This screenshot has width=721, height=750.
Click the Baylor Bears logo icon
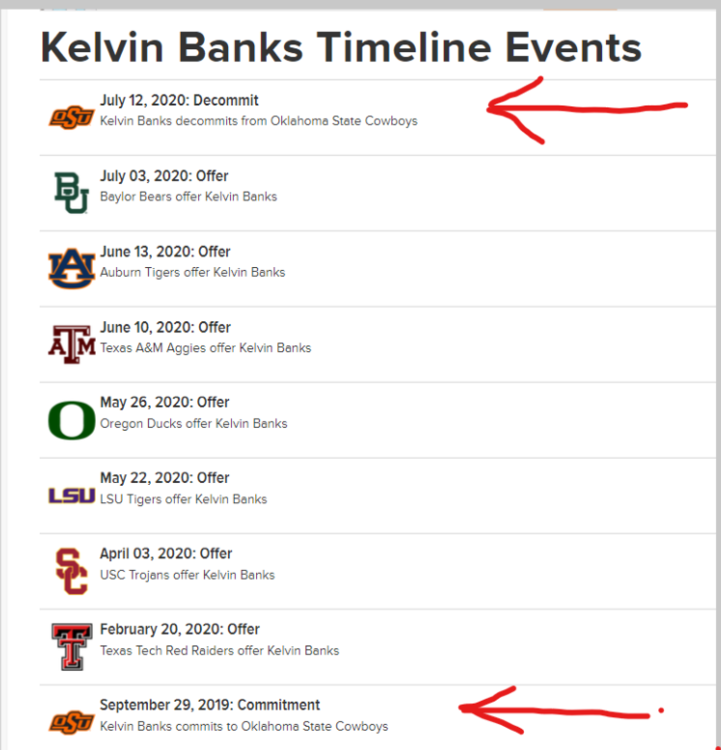72,193
